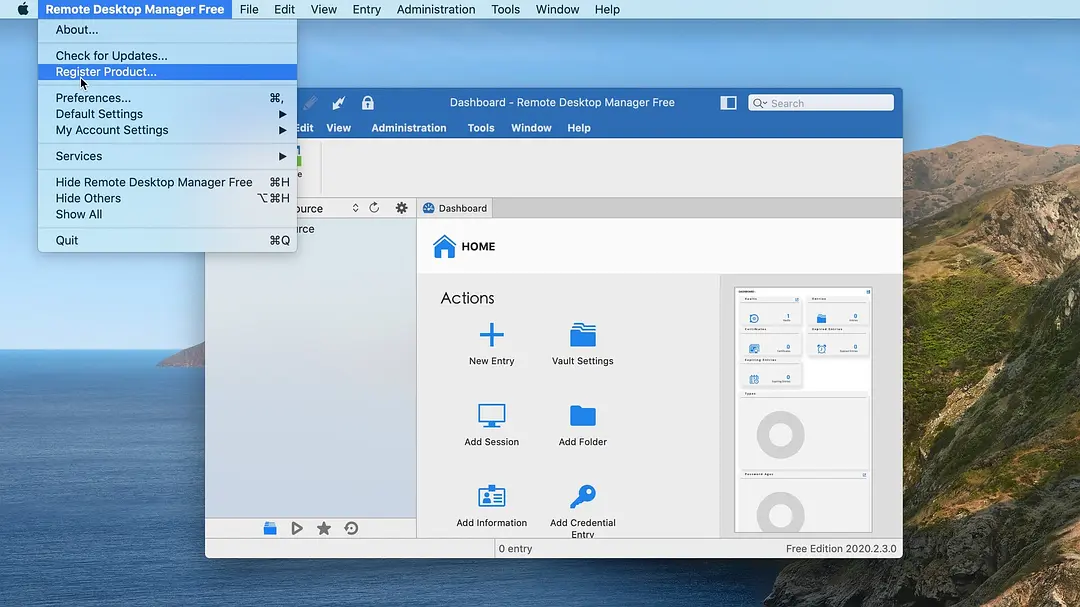
Task: Choose Hide Others menu item
Action: click(x=167, y=198)
